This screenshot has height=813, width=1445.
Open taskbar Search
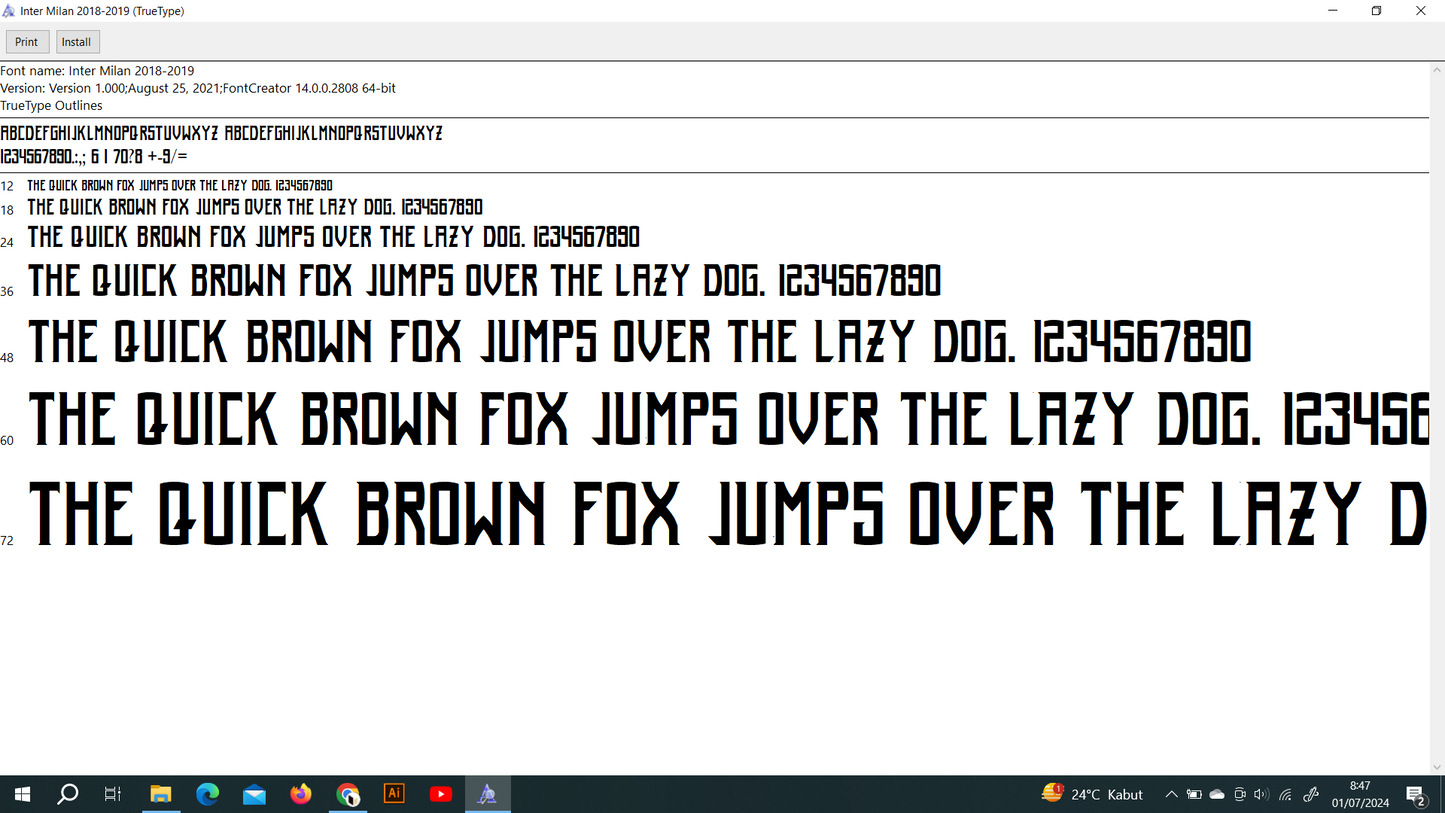68,794
